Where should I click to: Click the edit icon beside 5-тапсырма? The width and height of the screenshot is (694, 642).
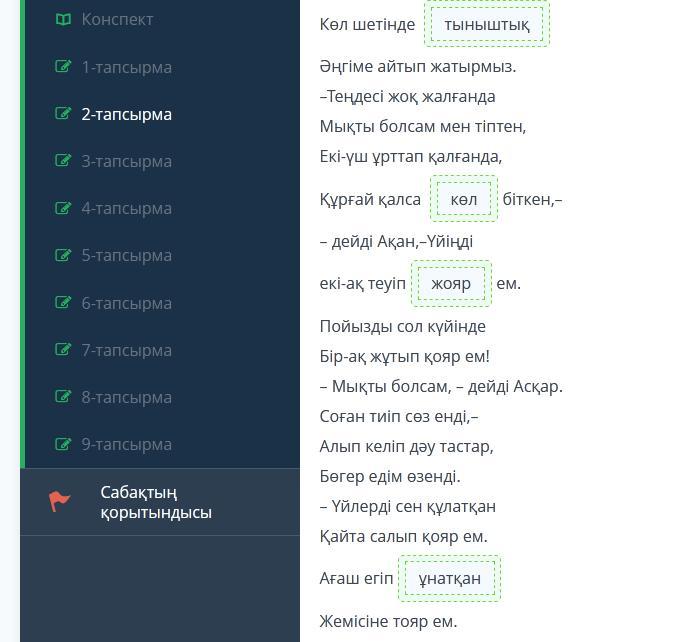[63, 255]
